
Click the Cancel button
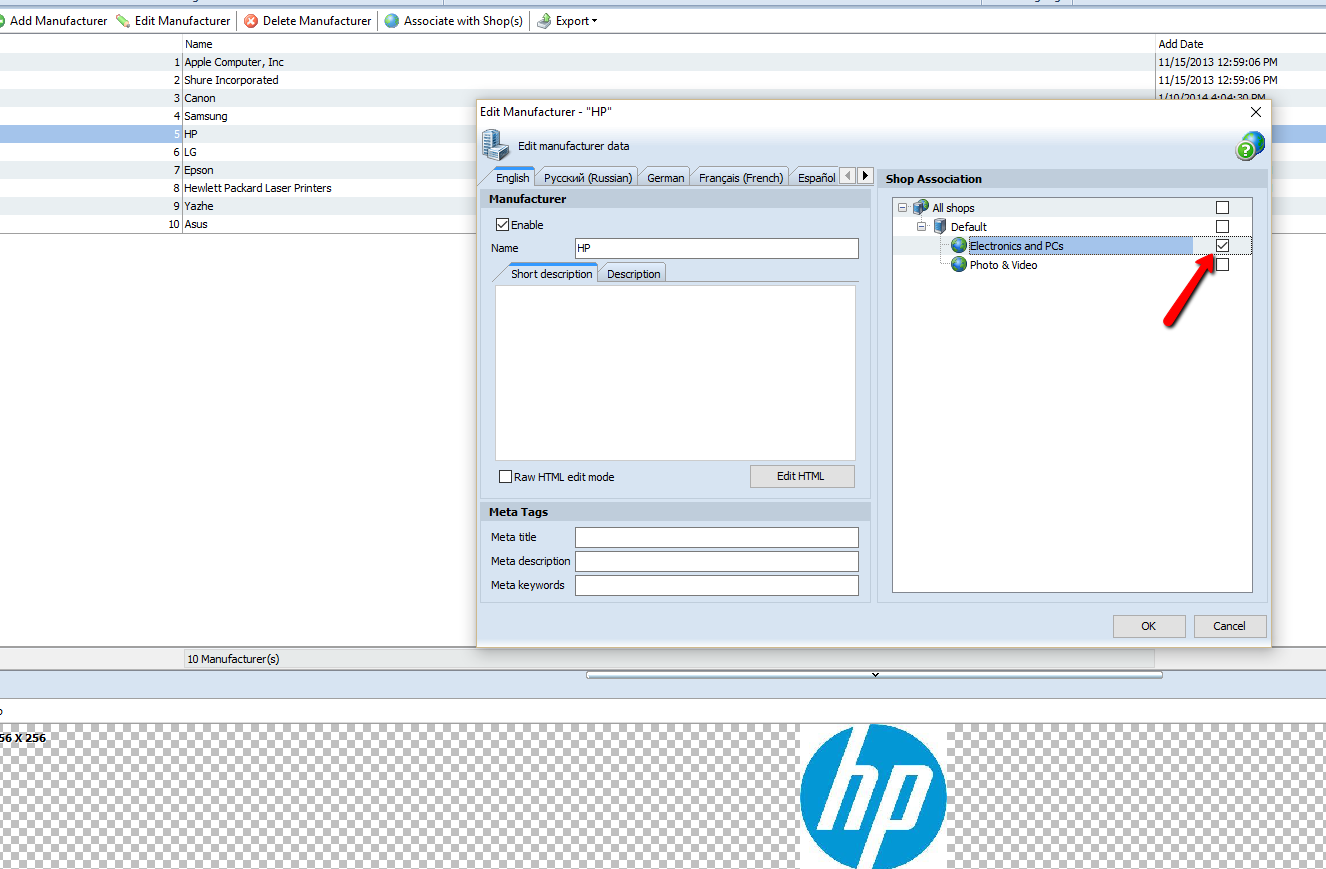coord(1229,626)
